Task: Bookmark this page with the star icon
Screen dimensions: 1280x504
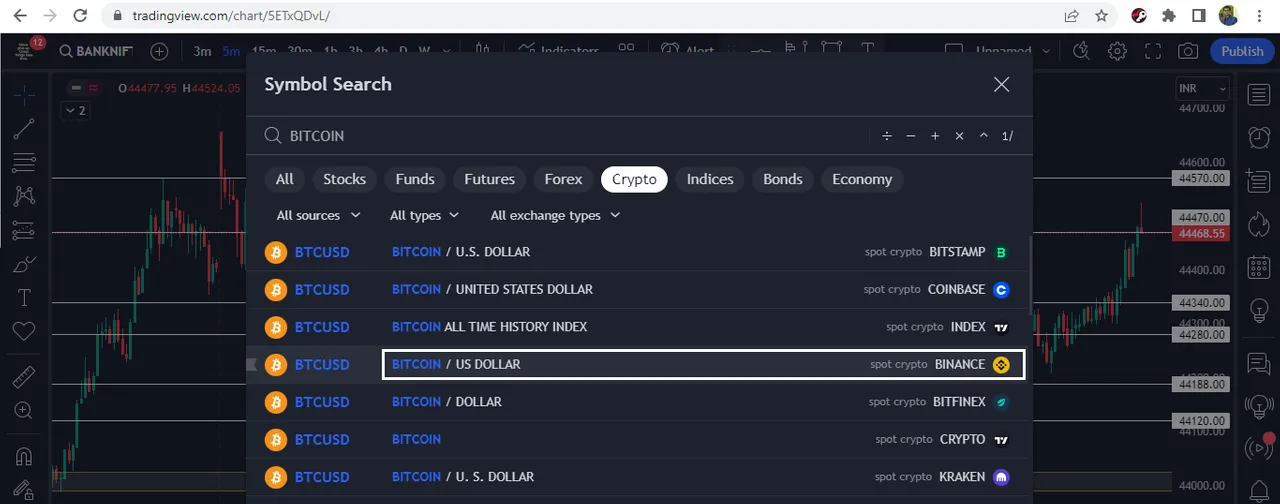Action: click(x=1101, y=16)
